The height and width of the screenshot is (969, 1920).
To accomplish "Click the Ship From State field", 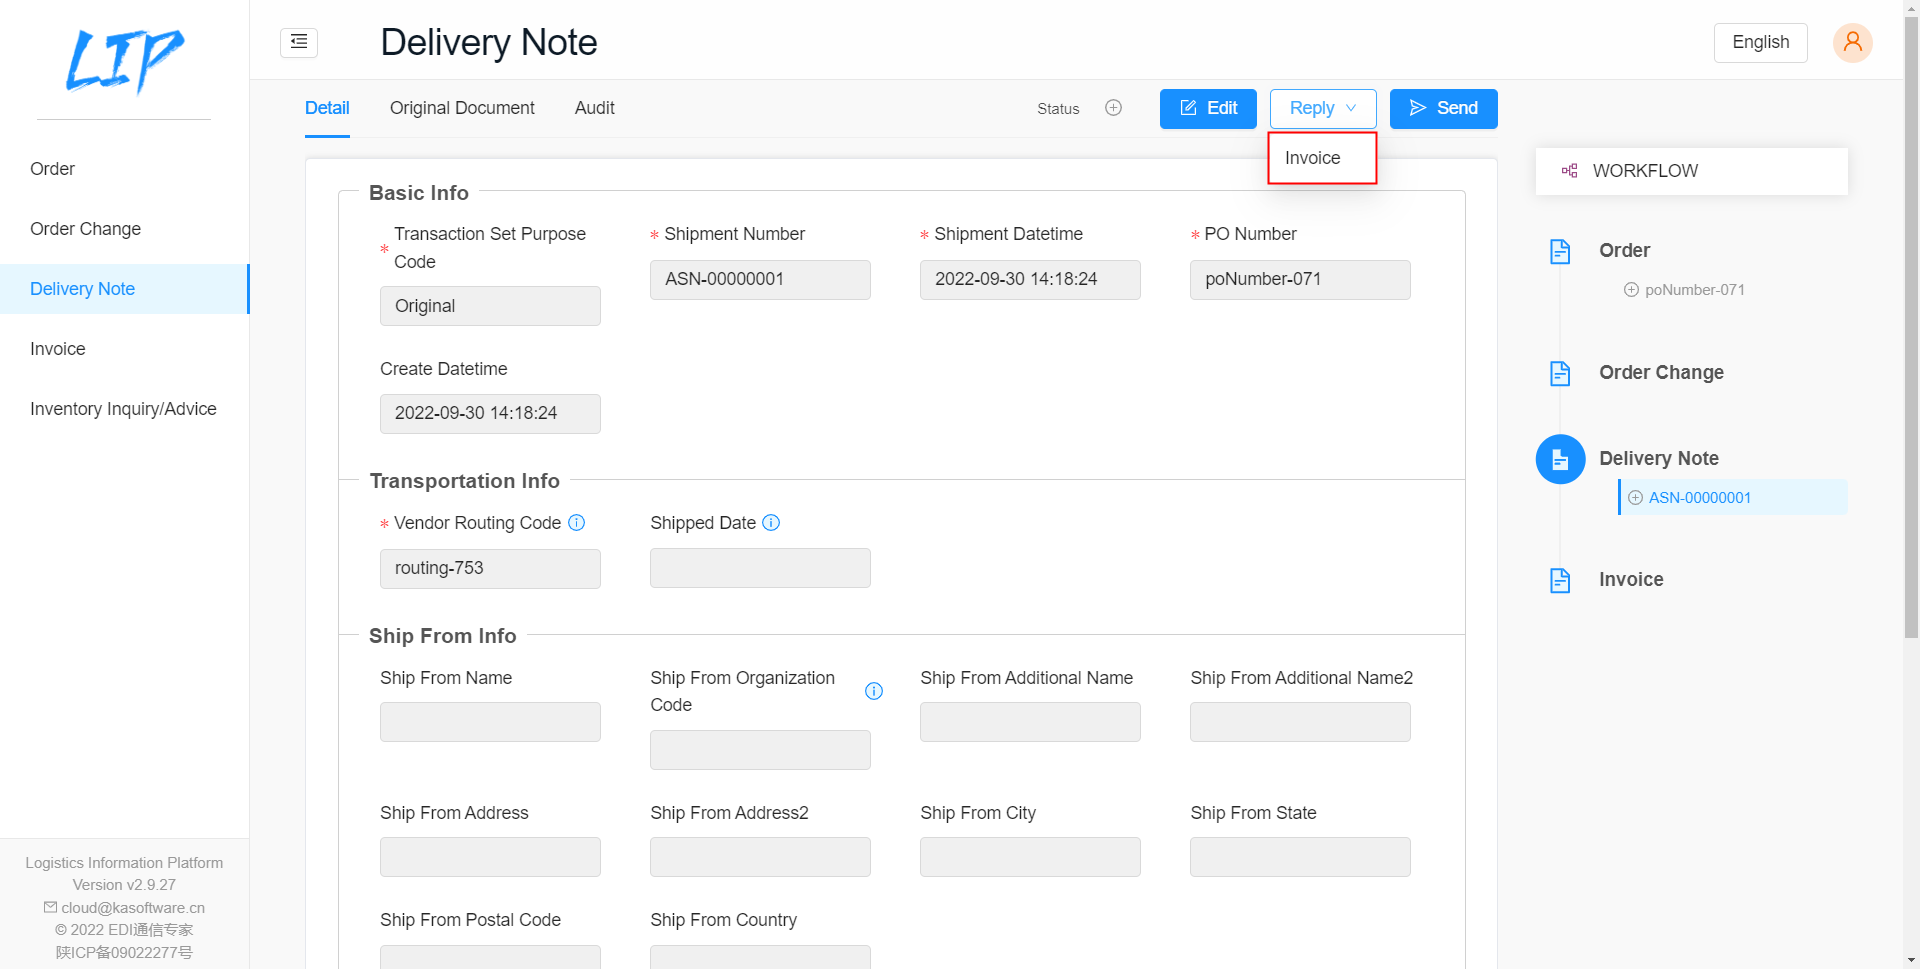I will (1300, 857).
